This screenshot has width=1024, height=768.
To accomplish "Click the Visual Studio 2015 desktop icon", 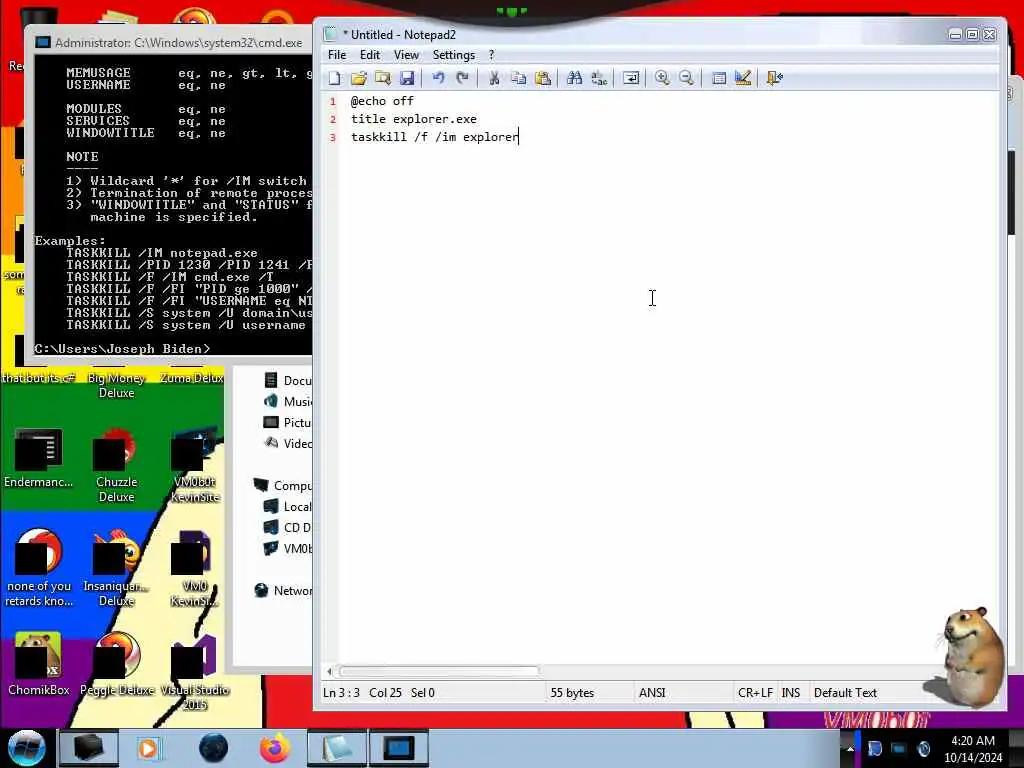I will click(195, 671).
